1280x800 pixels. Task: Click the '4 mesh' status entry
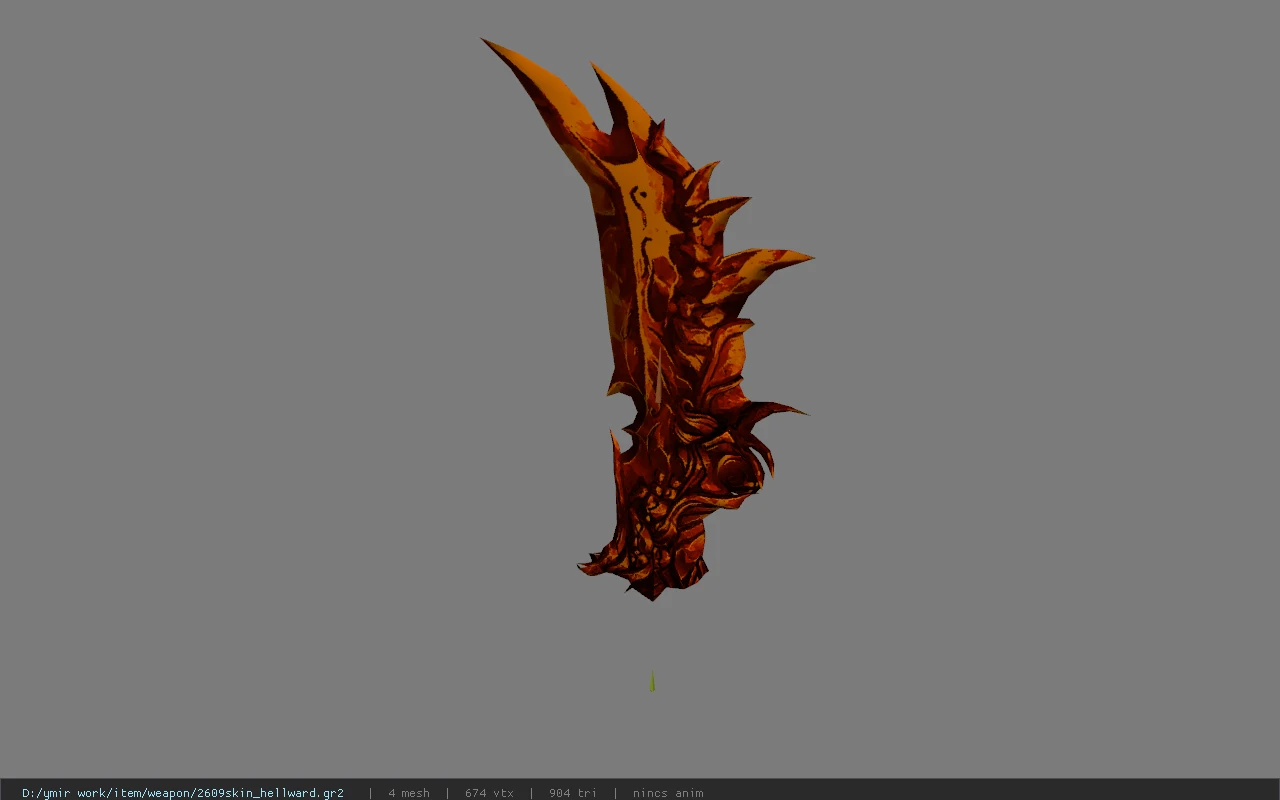pos(409,793)
